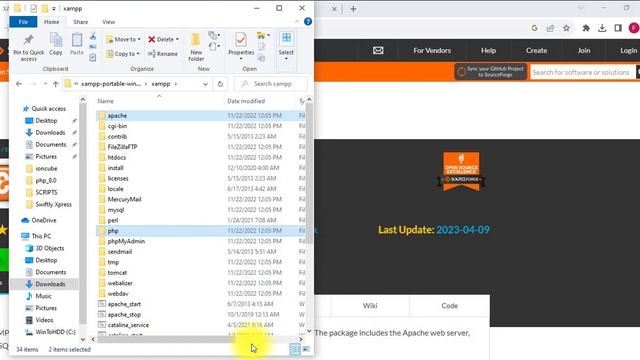Click the Join link on SourceForge
Viewport: 640px width, 360px height.
click(584, 51)
